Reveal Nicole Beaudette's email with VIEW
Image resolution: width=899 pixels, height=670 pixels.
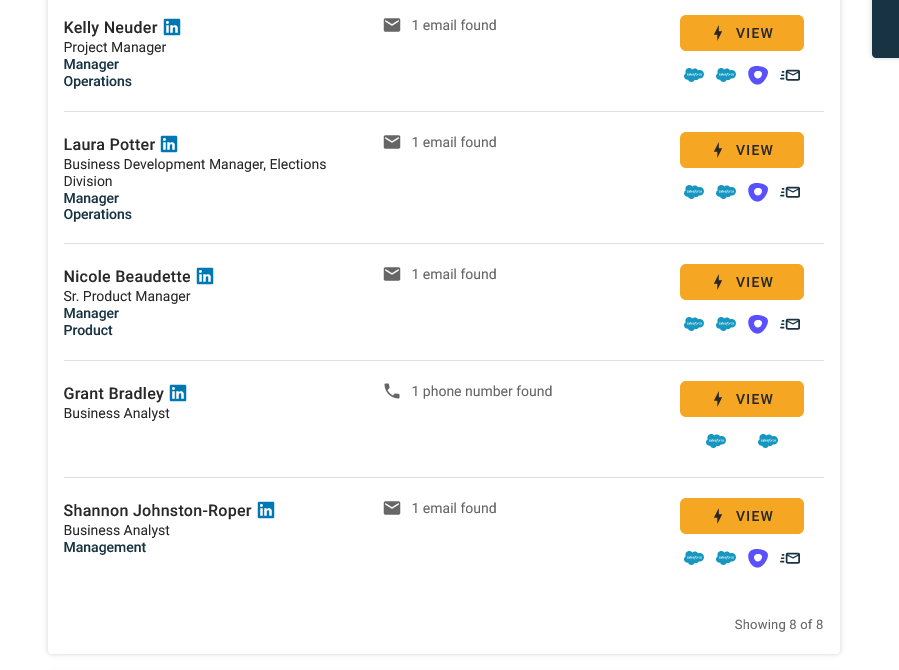pos(742,282)
